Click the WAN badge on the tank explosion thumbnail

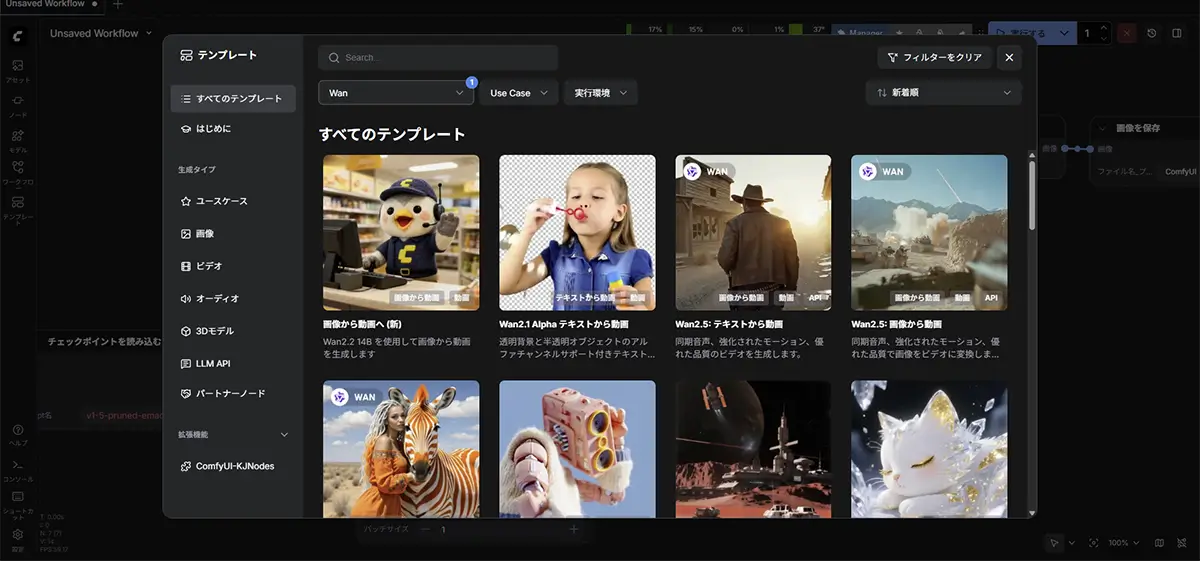click(882, 171)
